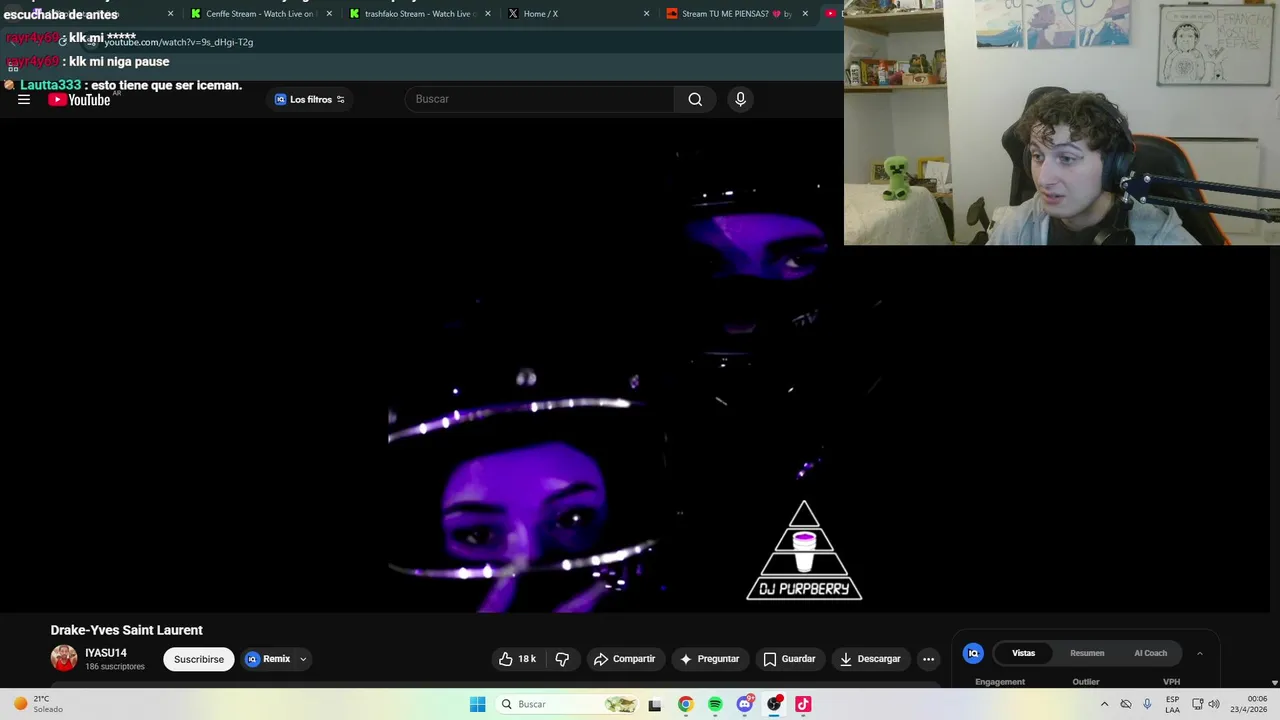The height and width of the screenshot is (720, 1280).
Task: Open Spotify from the taskbar
Action: pos(715,704)
